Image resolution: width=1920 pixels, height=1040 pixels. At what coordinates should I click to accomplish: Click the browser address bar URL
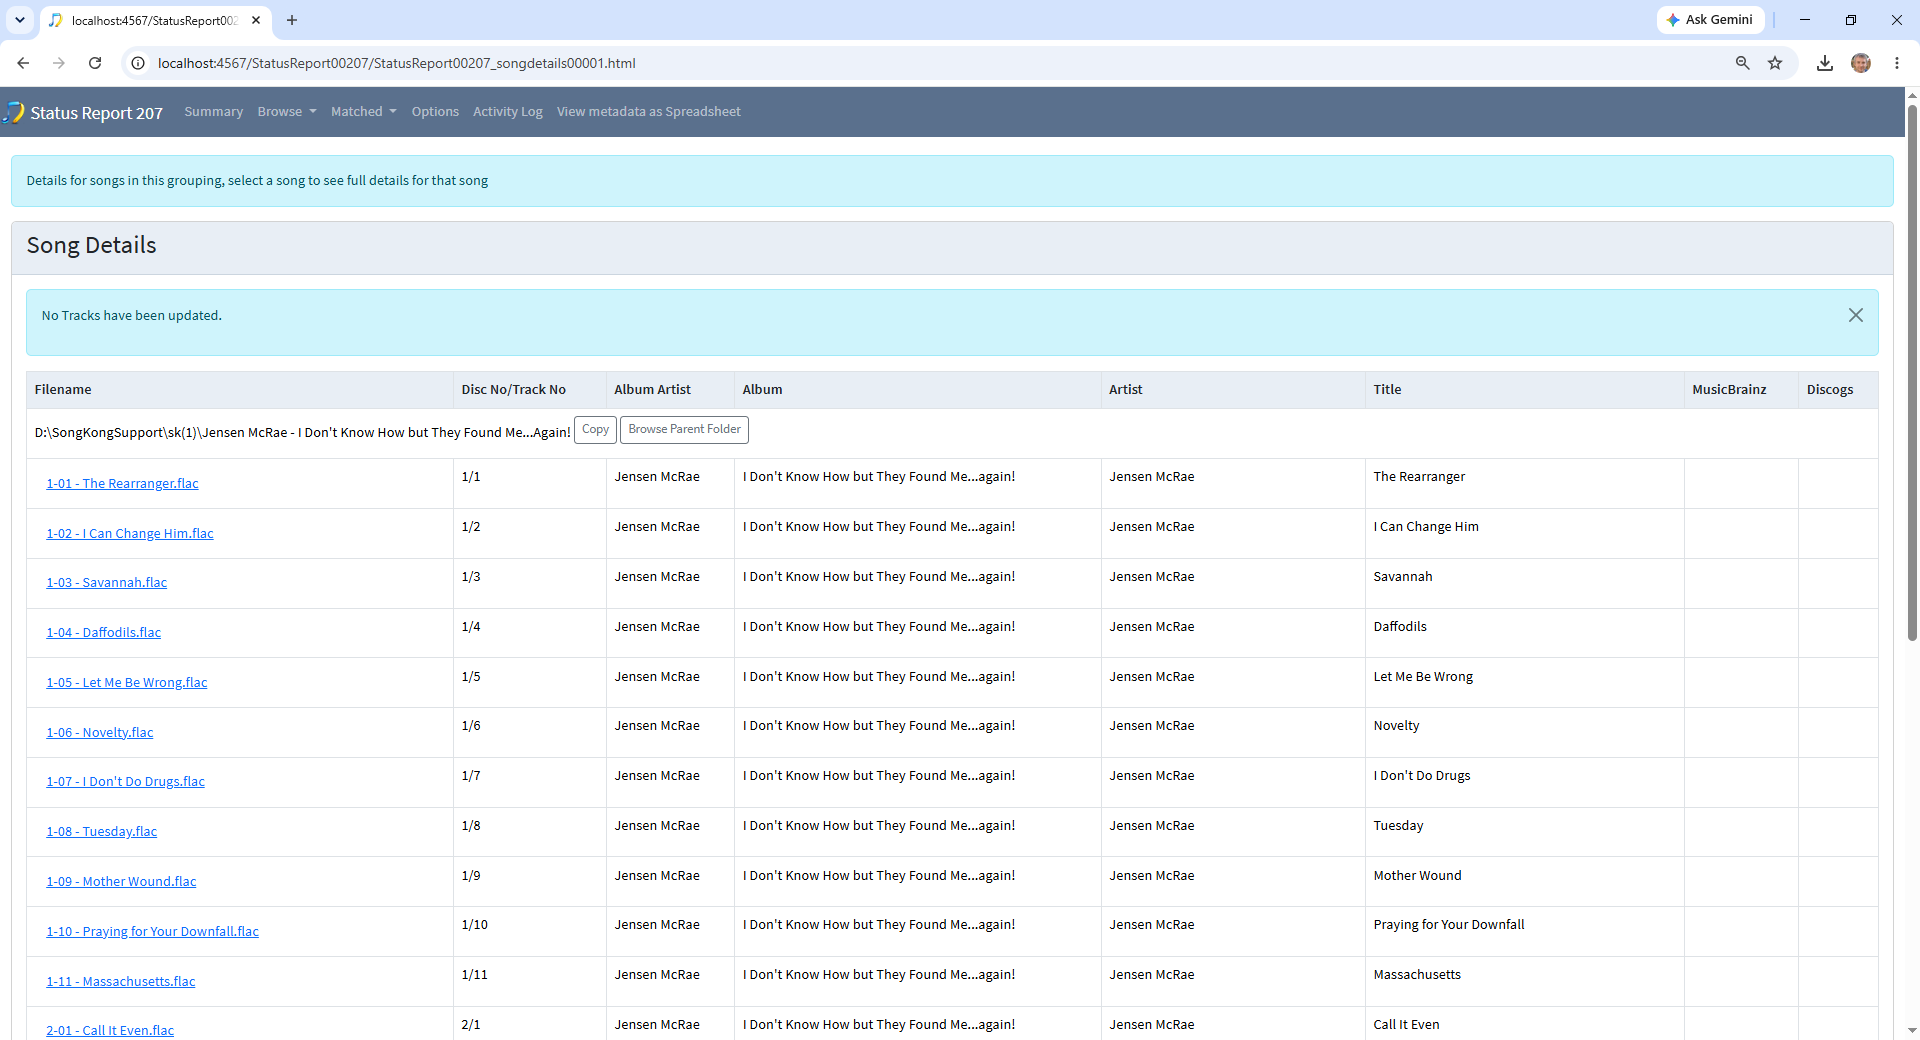(397, 63)
